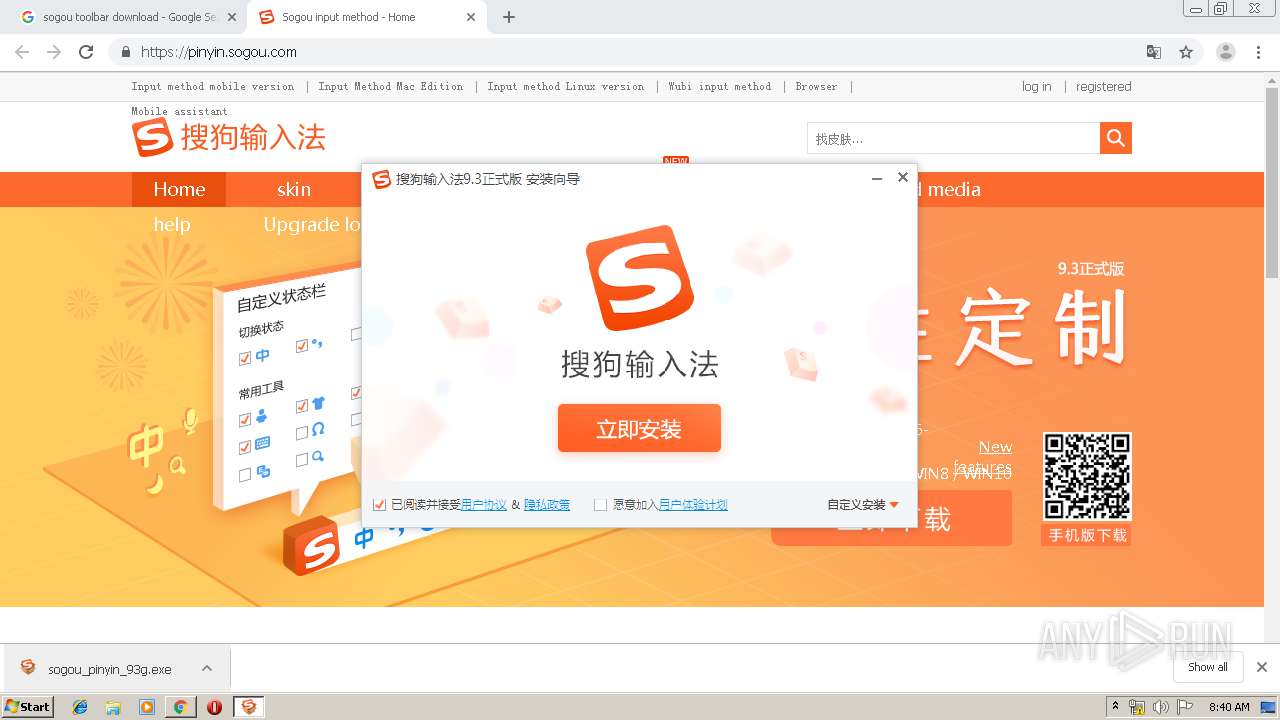Screen dimensions: 1280x720
Task: Show hidden system tray icons
Action: tap(1115, 707)
